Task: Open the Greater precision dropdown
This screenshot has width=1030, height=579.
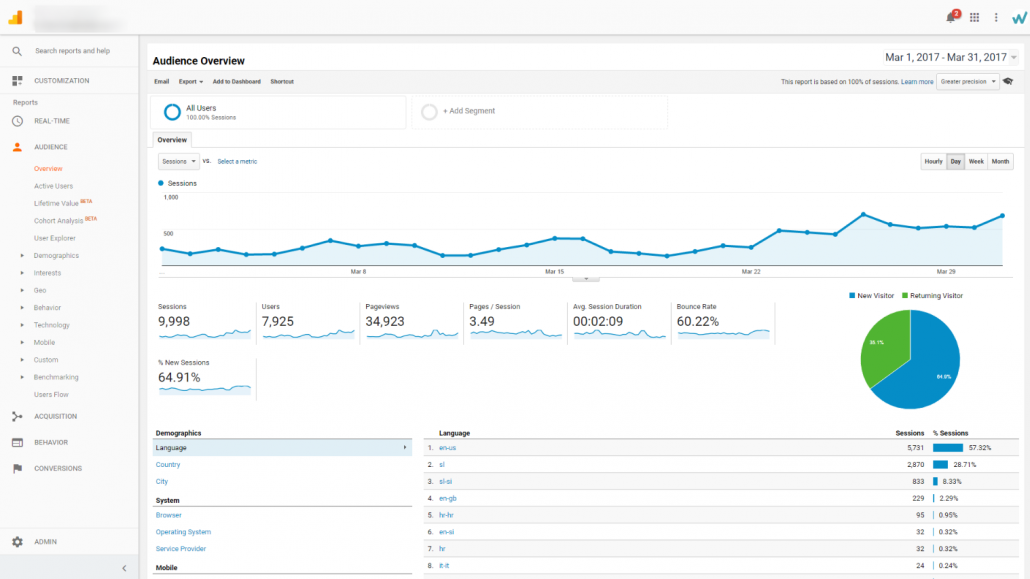Action: [x=967, y=82]
